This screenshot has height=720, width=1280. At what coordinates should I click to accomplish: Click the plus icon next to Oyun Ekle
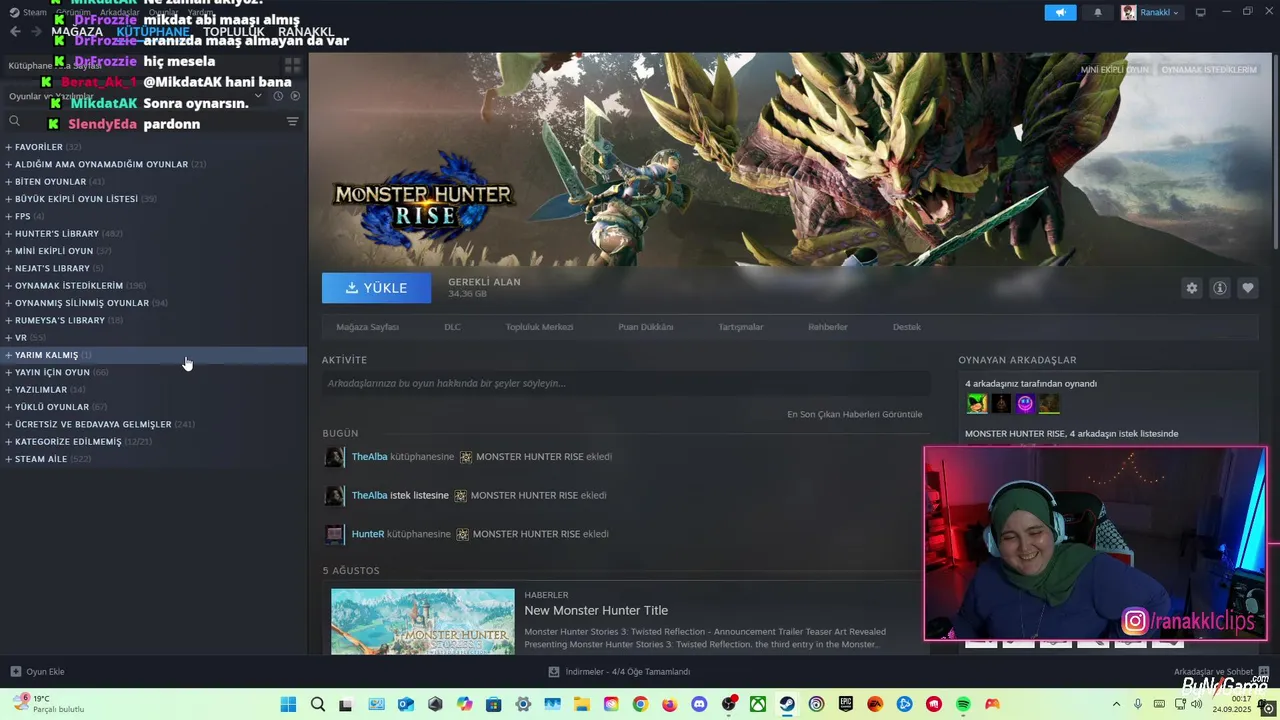15,672
